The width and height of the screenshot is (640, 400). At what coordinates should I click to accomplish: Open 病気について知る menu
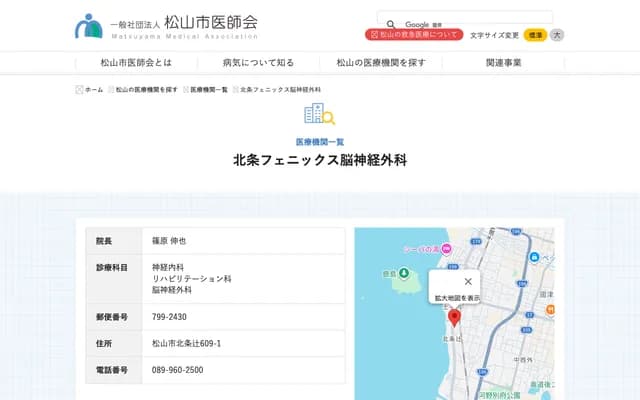[x=258, y=62]
